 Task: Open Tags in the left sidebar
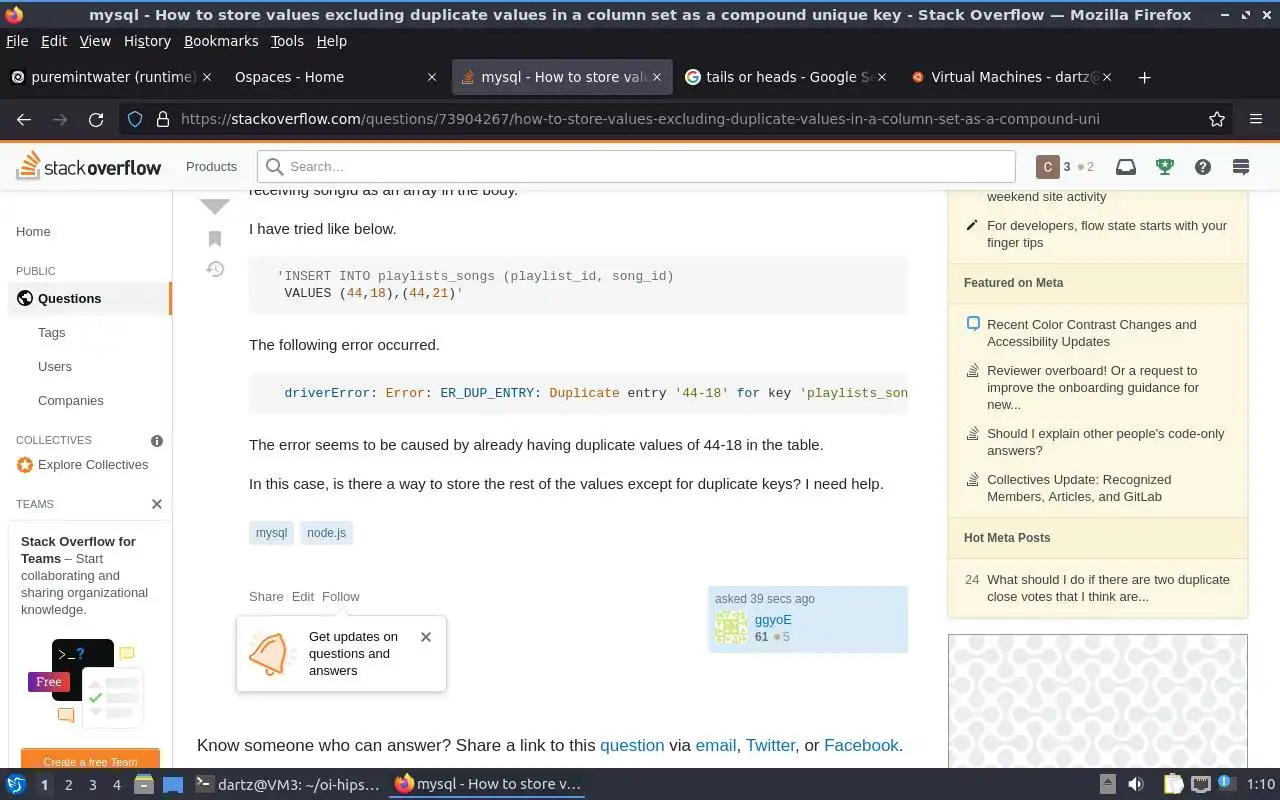pyautogui.click(x=52, y=332)
